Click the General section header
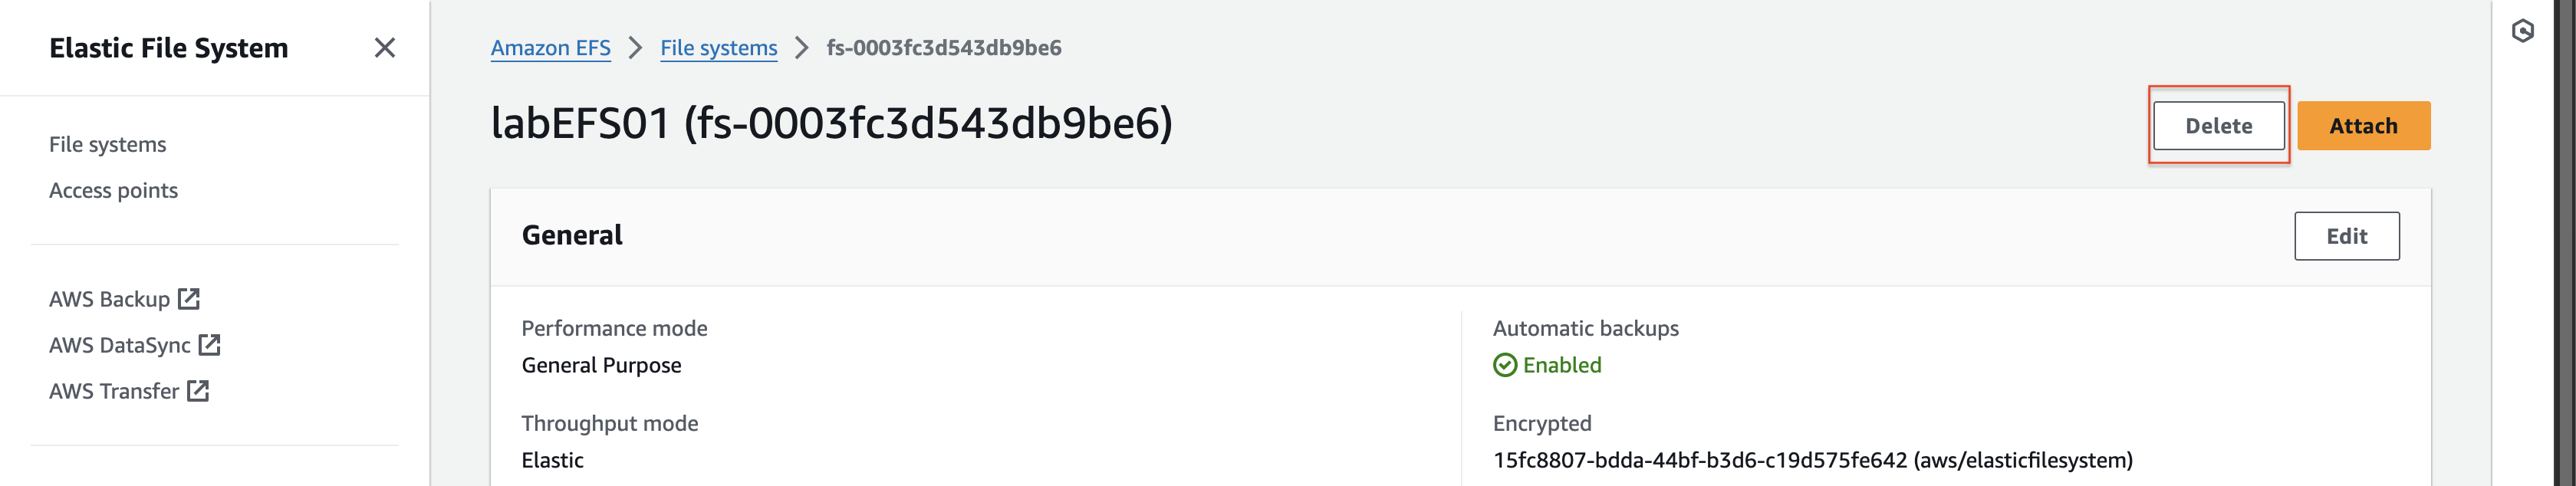Screen dimensions: 2576x486 pyautogui.click(x=572, y=235)
